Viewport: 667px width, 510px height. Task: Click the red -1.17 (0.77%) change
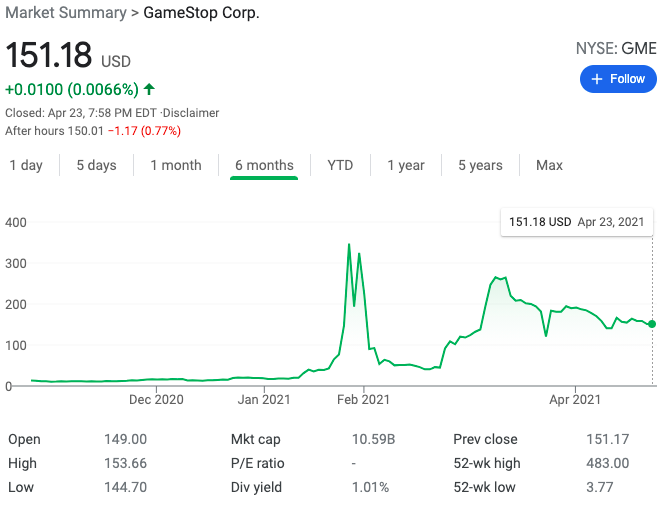click(145, 131)
